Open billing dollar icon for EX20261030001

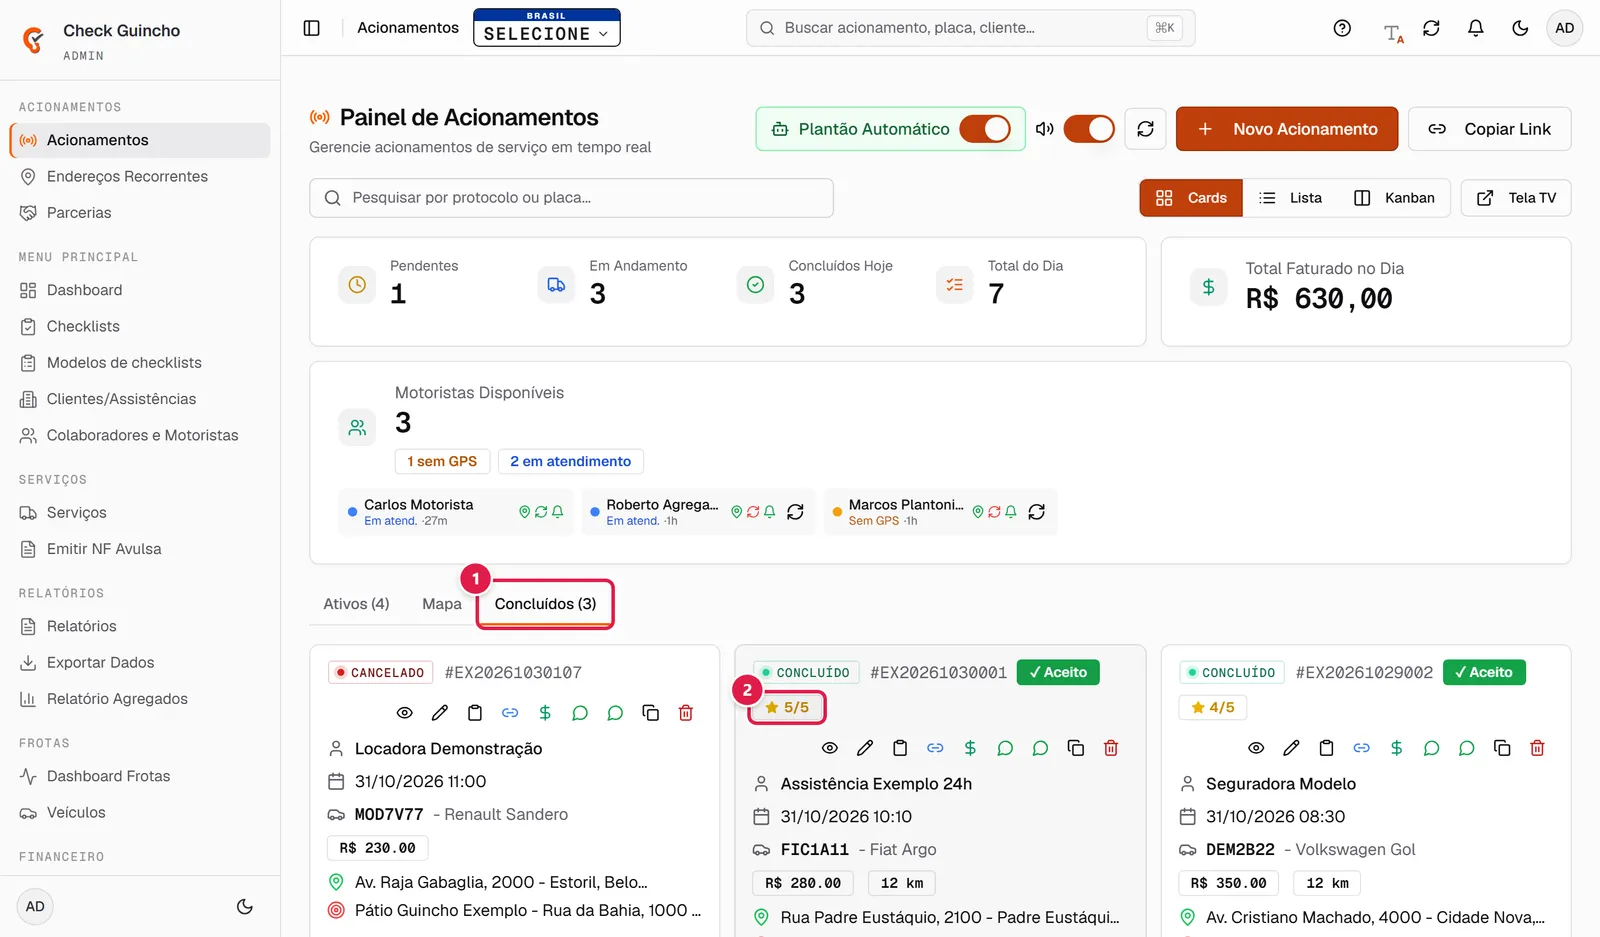tap(970, 748)
